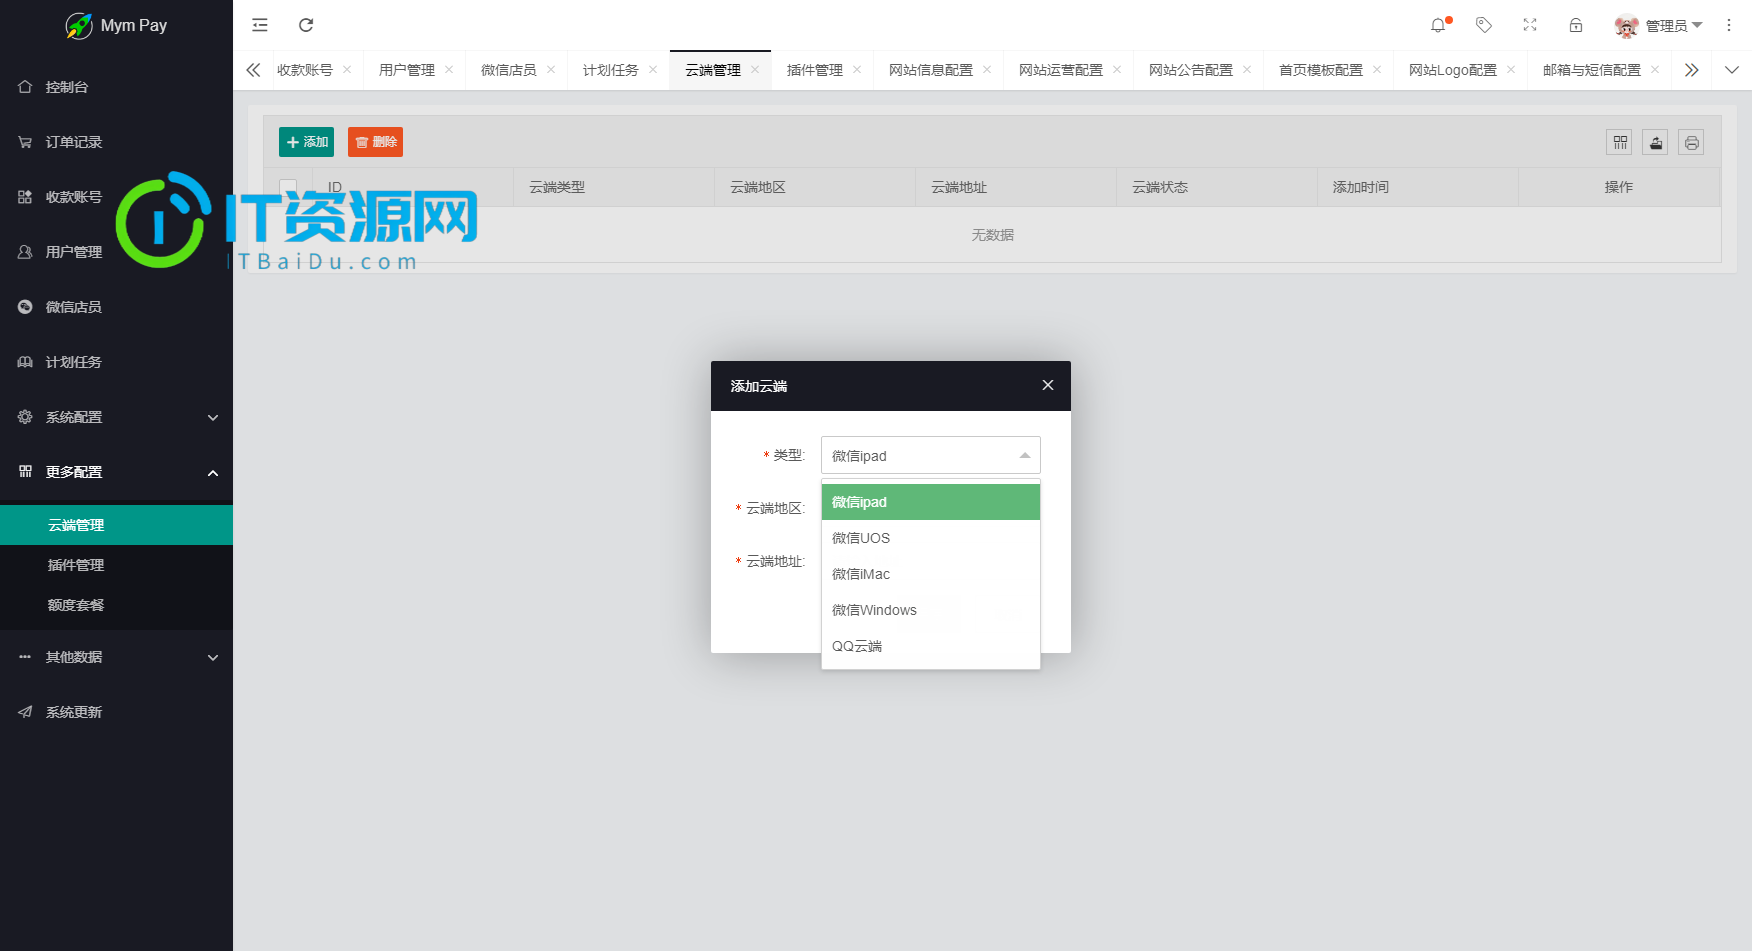Open 订单记录 in sidebar
This screenshot has width=1752, height=951.
(x=116, y=142)
